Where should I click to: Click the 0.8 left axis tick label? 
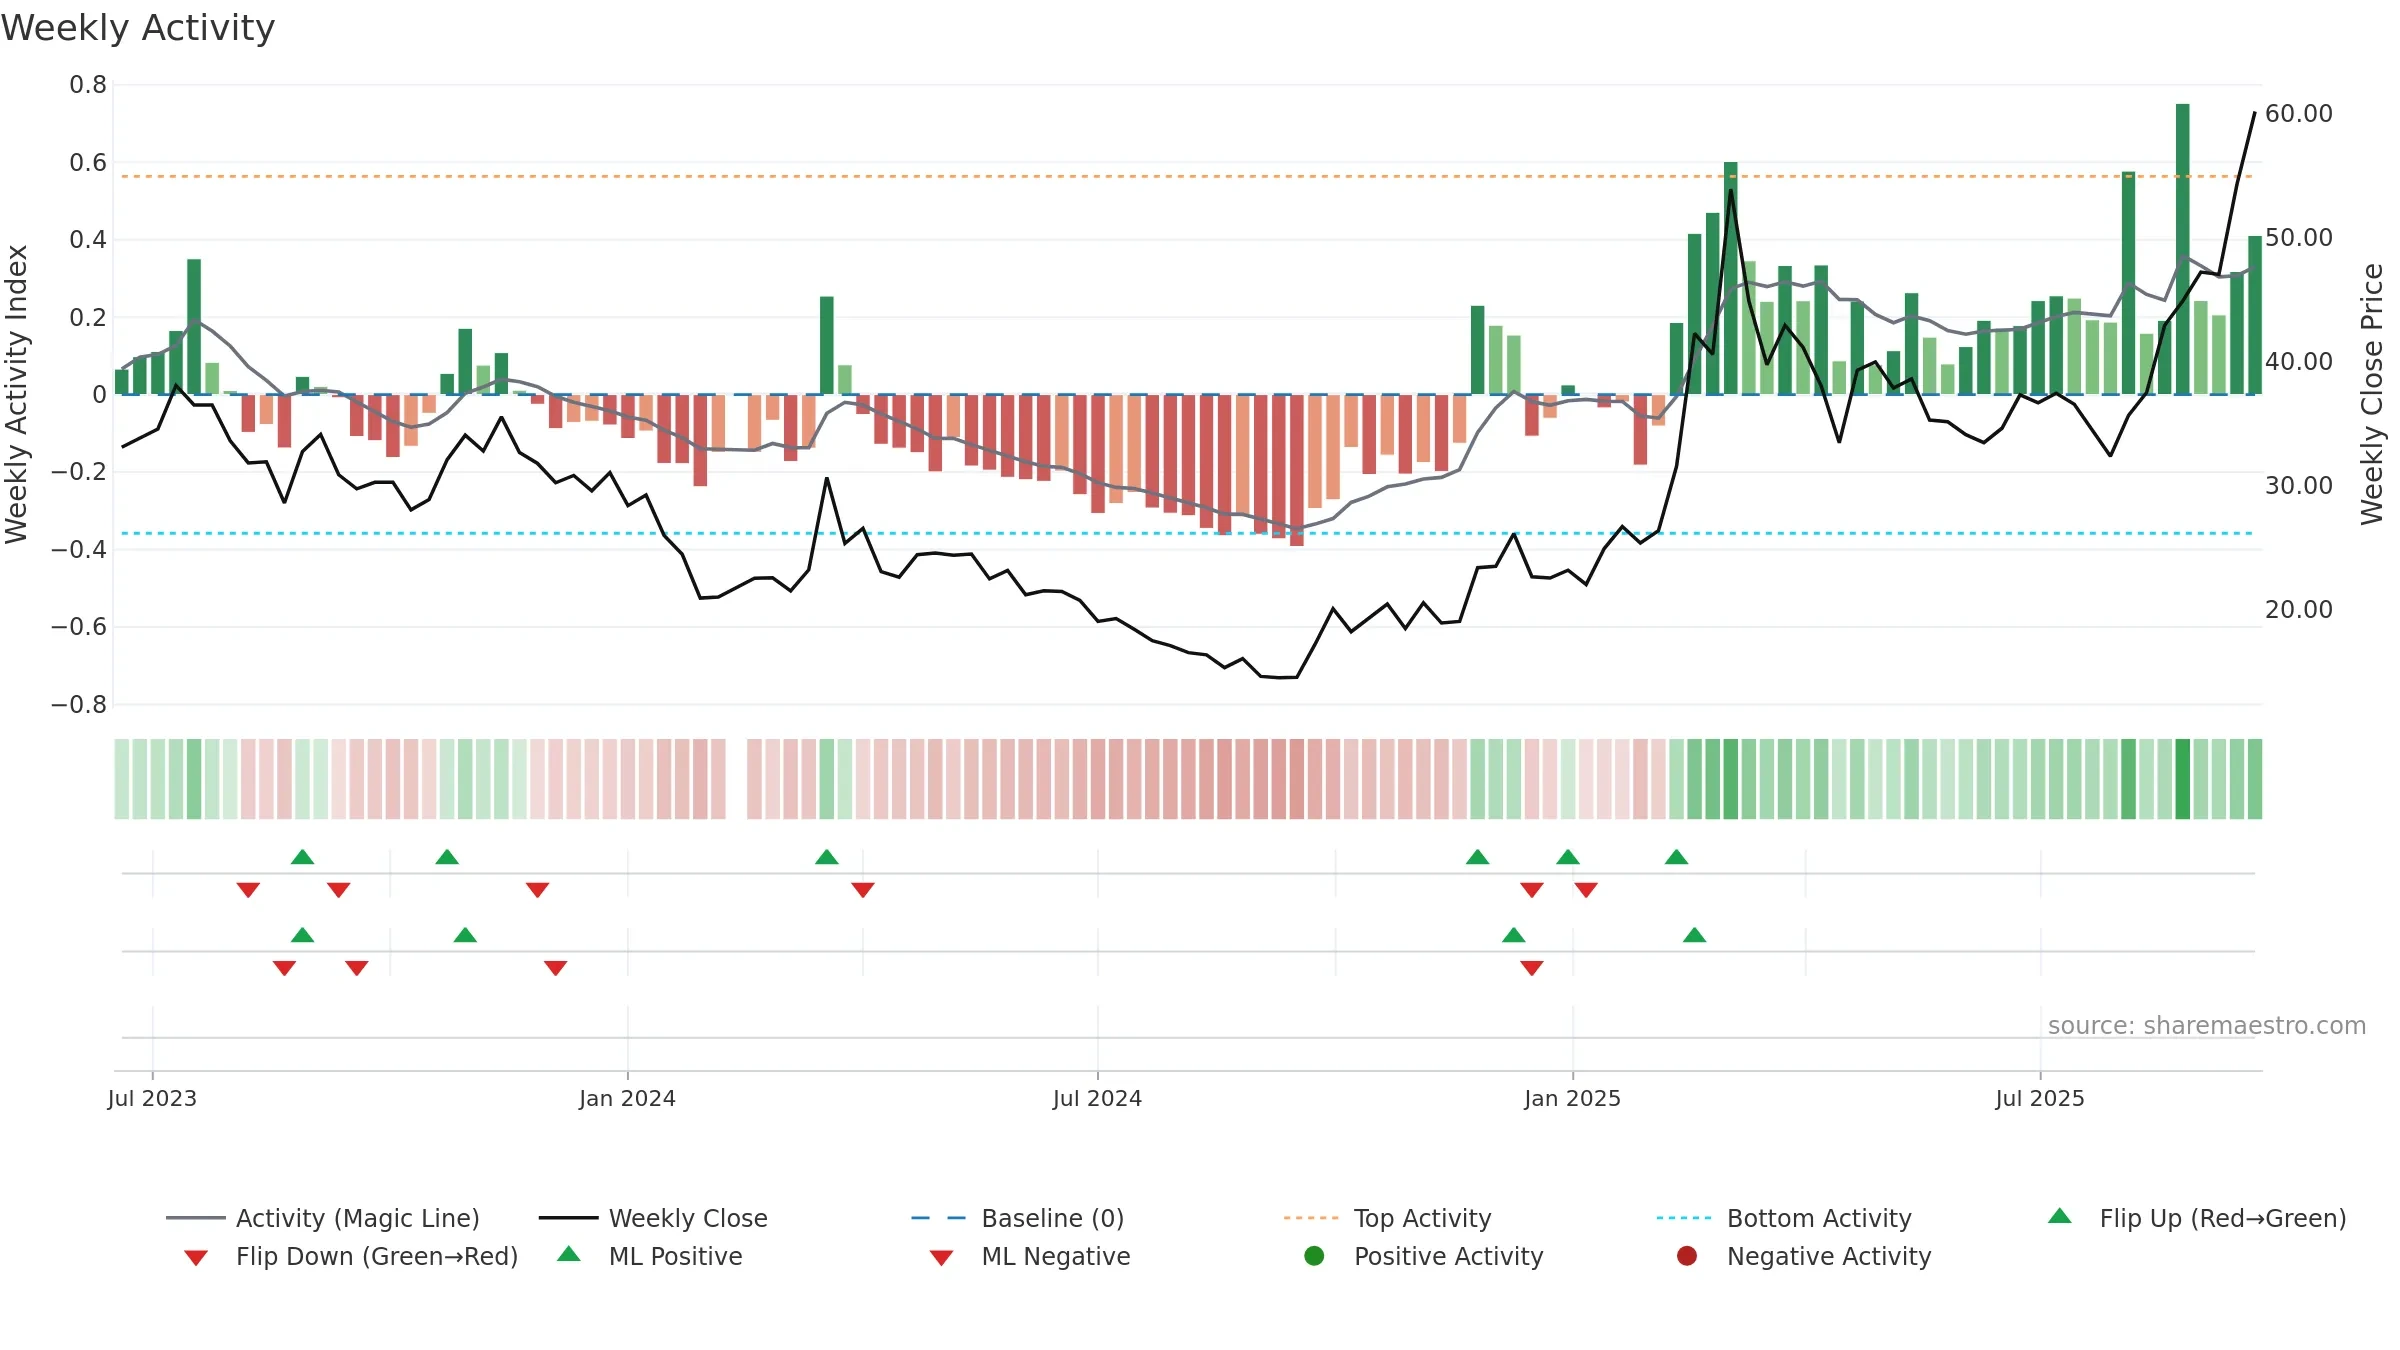(88, 85)
